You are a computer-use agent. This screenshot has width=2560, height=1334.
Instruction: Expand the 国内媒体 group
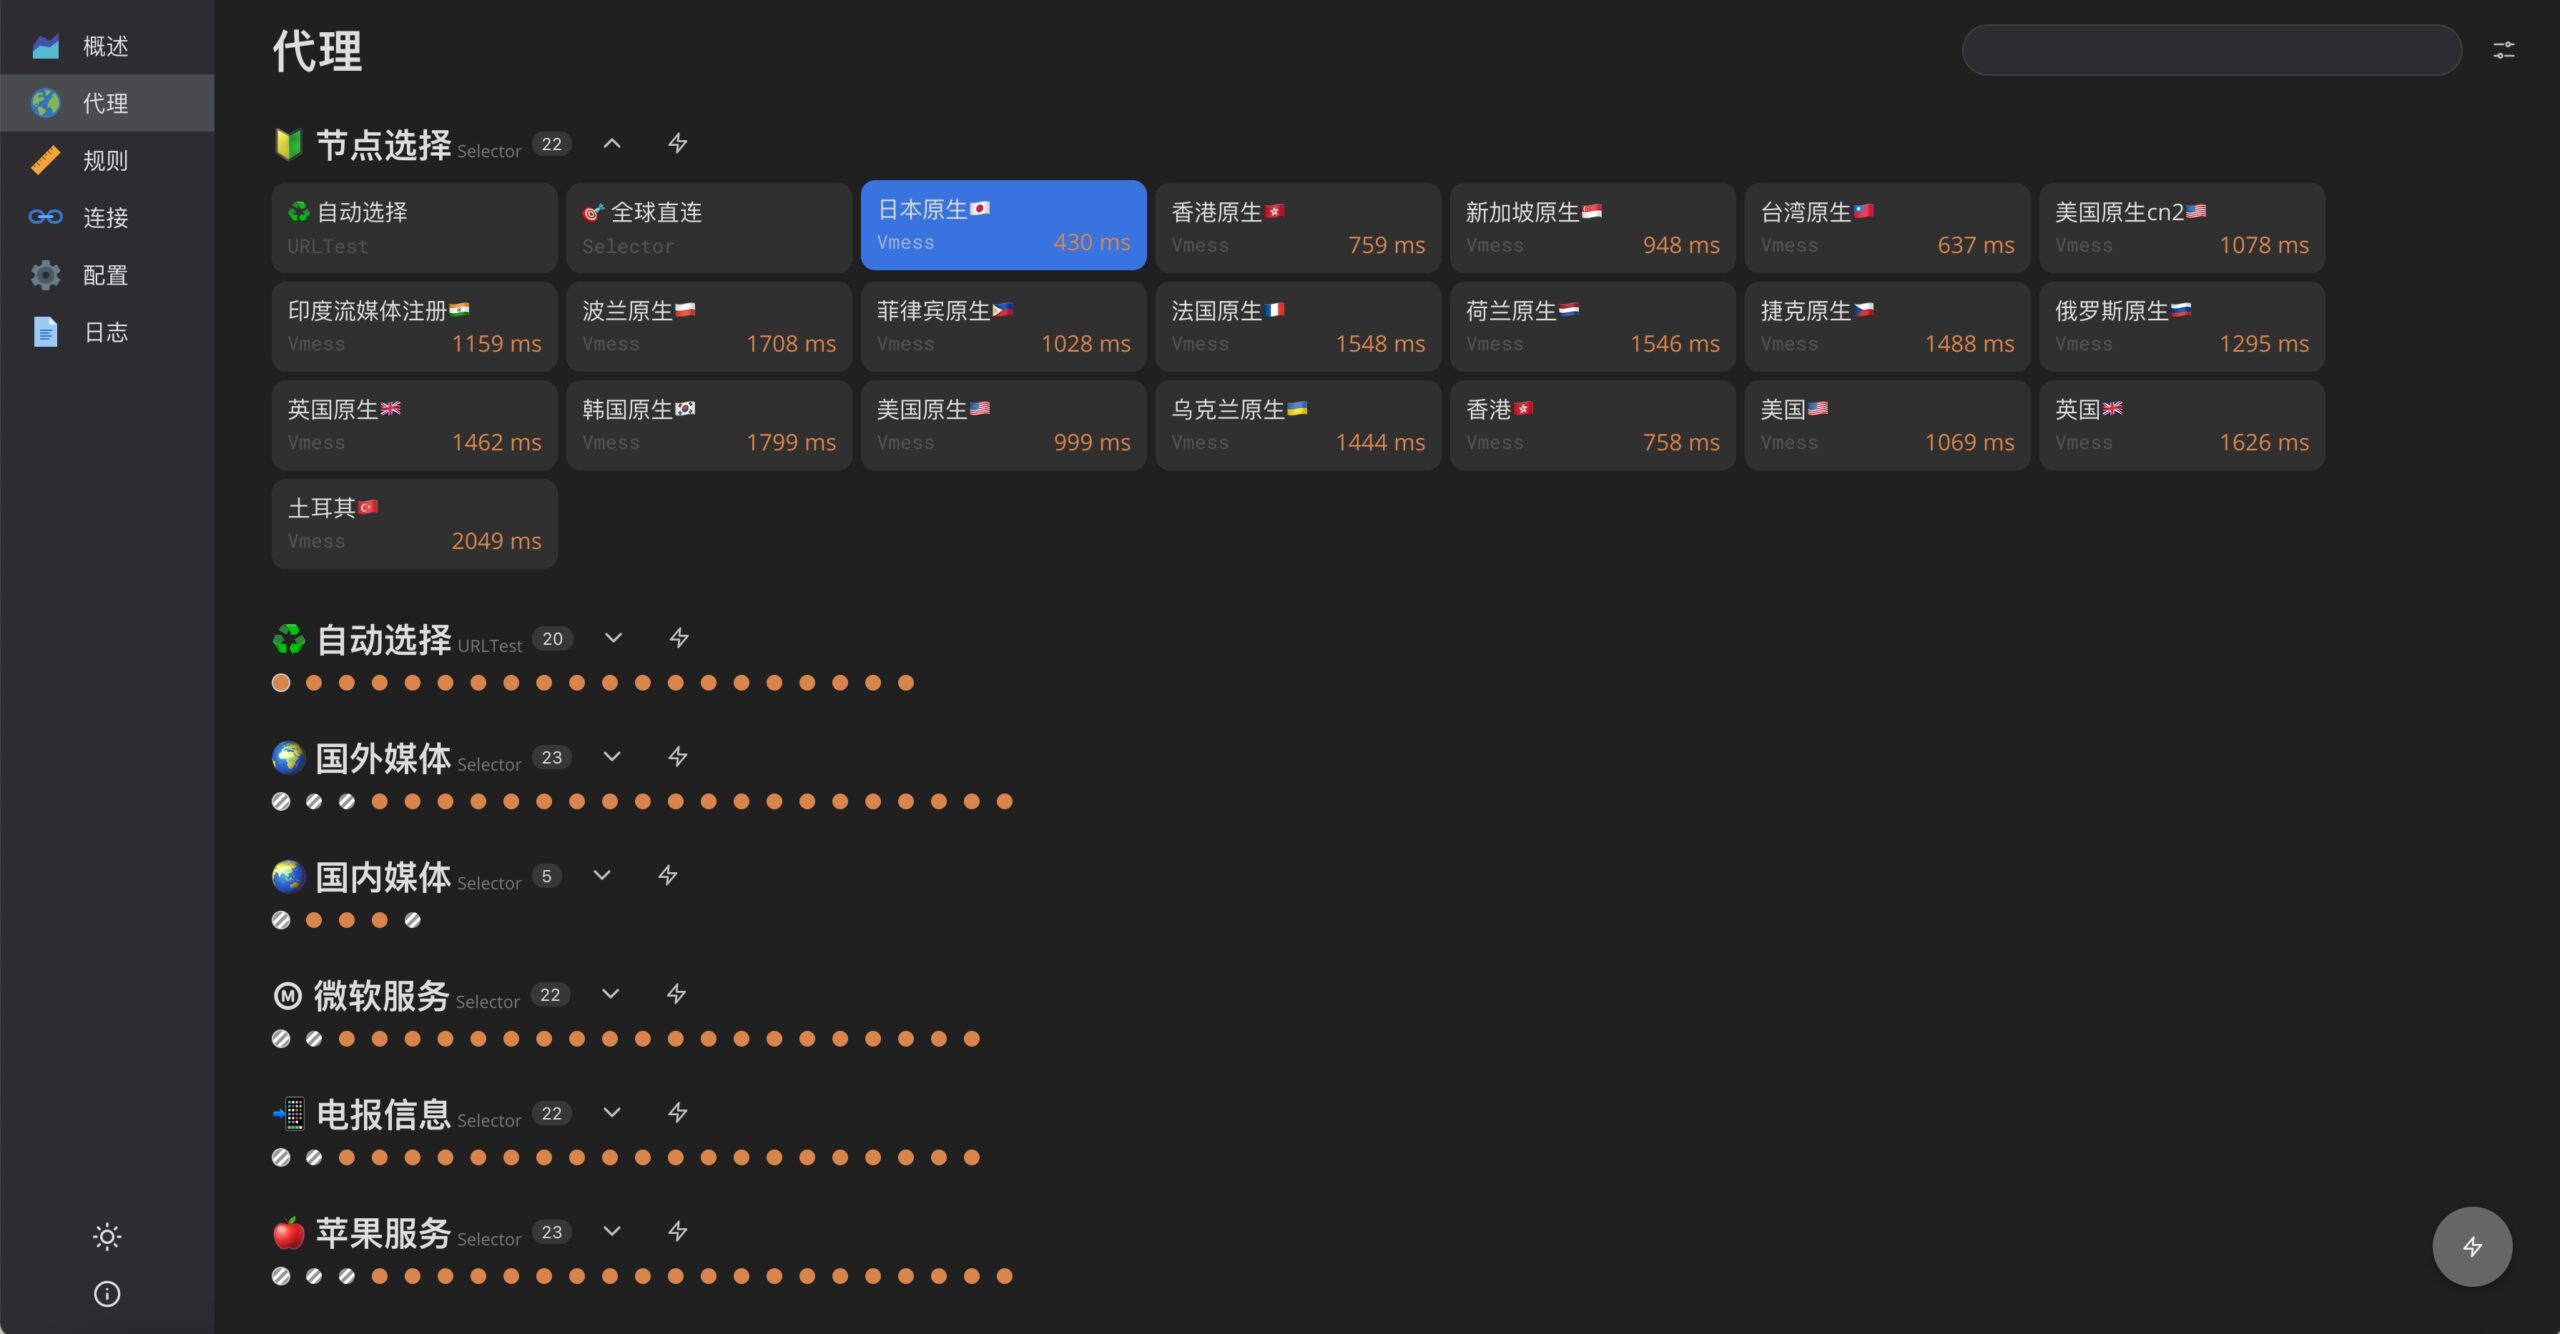coord(601,875)
